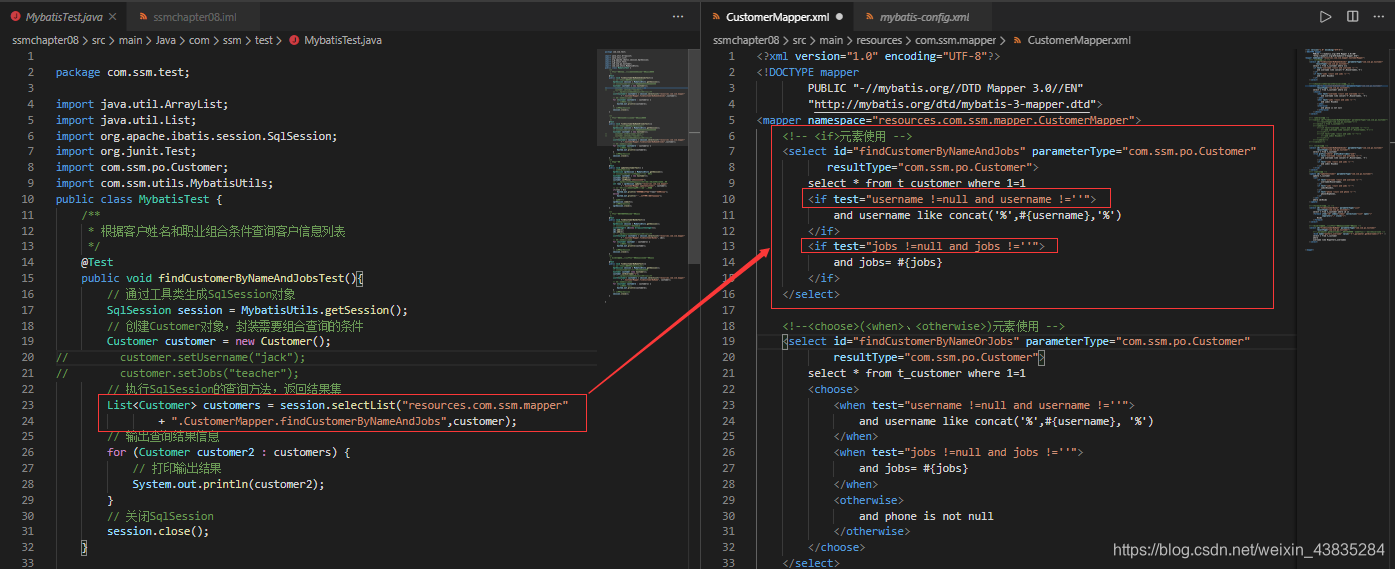Click the 'for (Customer customer2 : customers)' line
This screenshot has width=1395, height=569.
click(x=229, y=452)
